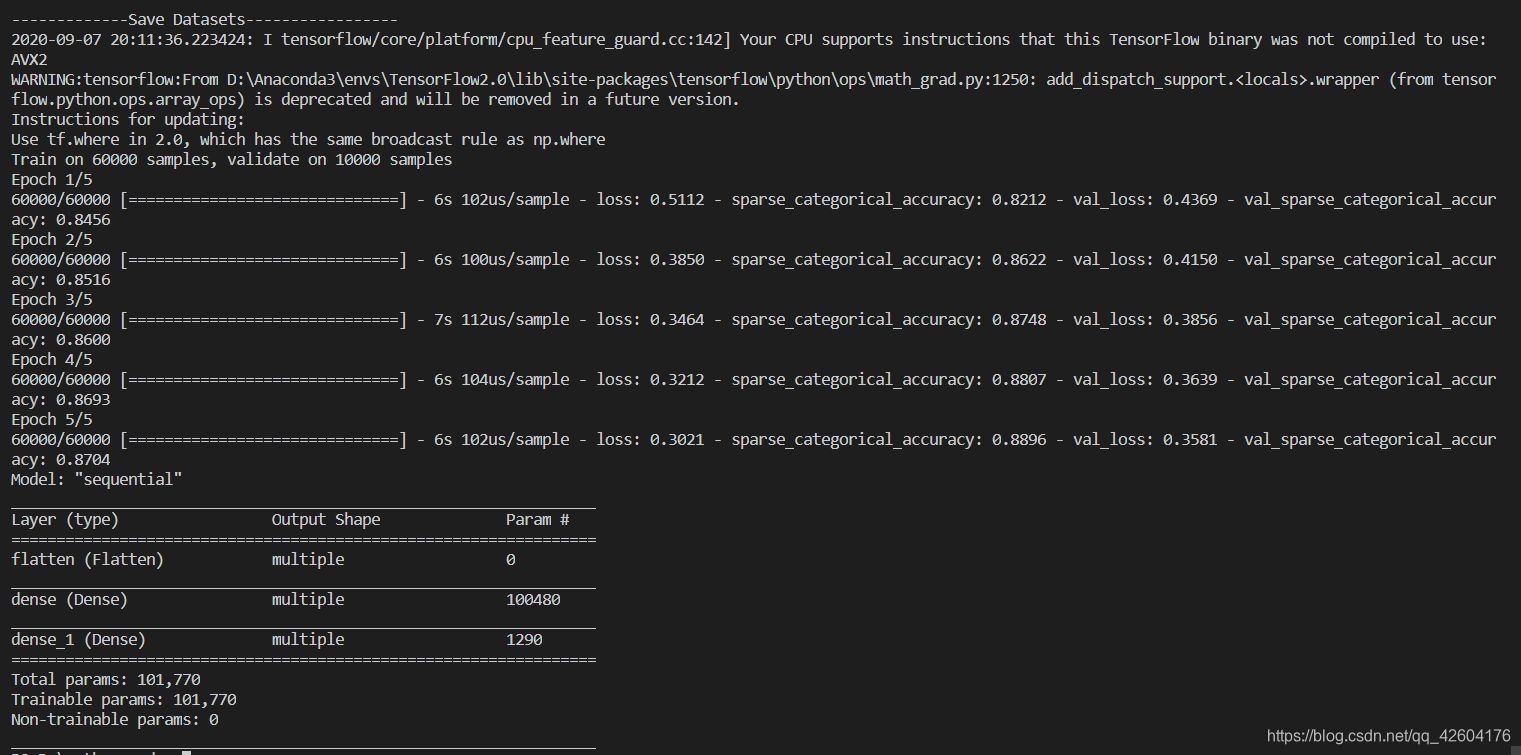Click 'cpu_feature_guard.cc:142' in the log line
Screen dimensions: 1521x755
pos(623,40)
